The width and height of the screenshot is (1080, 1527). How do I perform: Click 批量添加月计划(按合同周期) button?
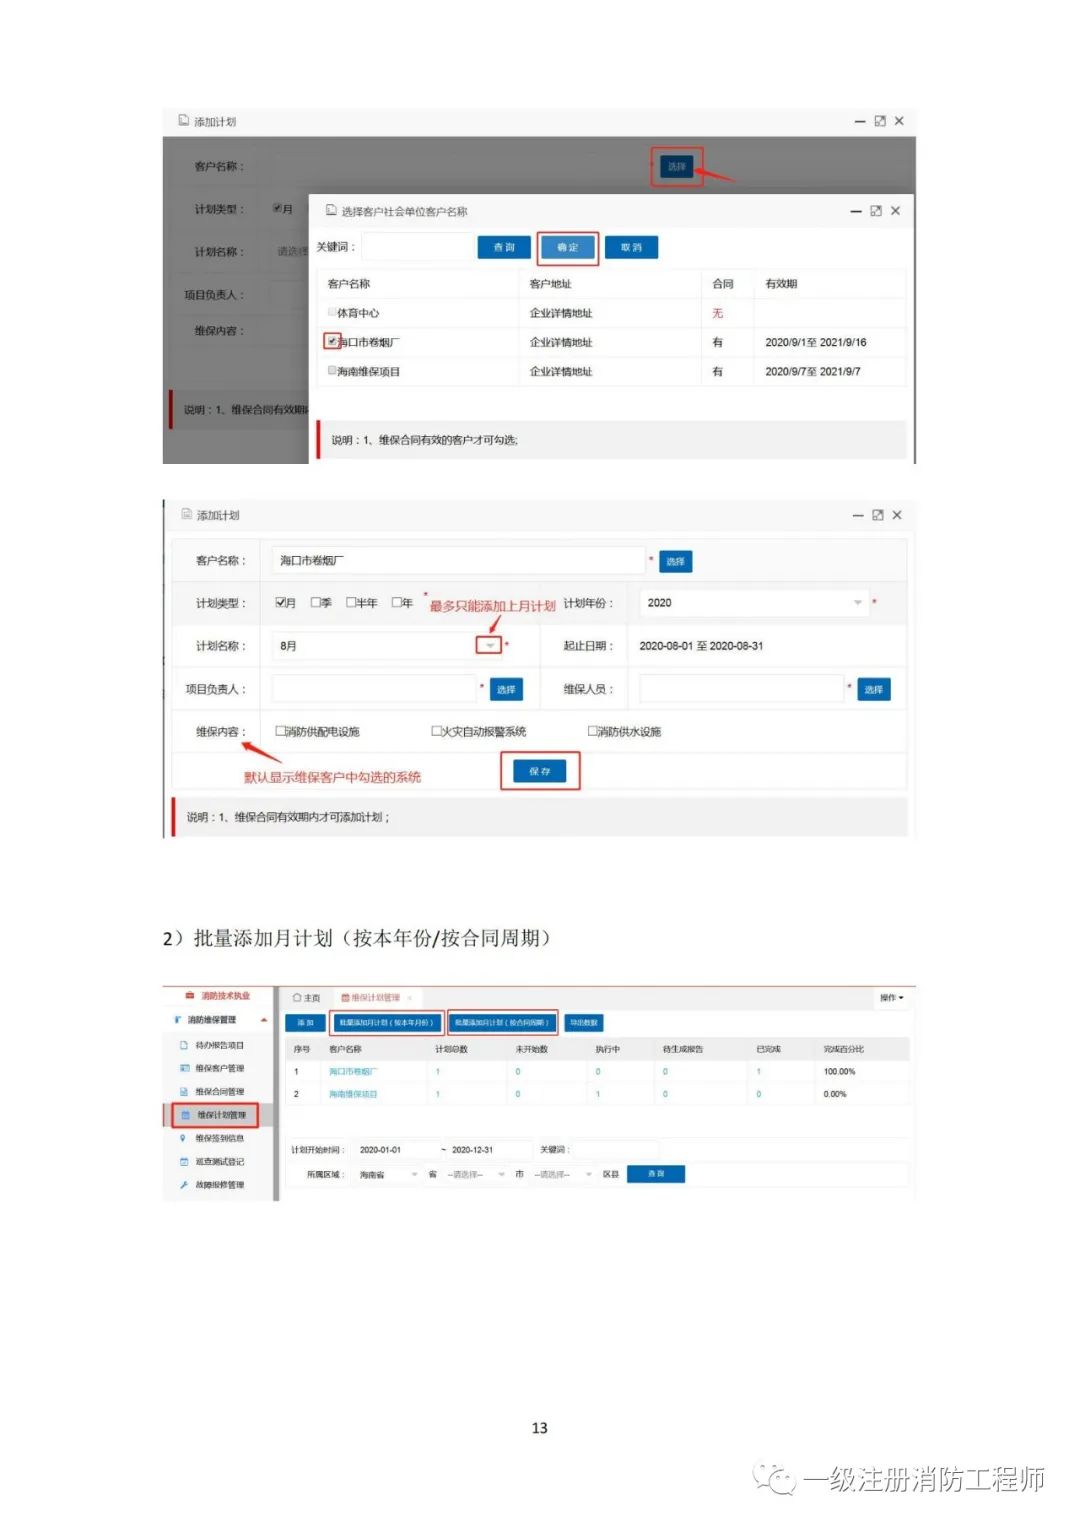tap(502, 1022)
